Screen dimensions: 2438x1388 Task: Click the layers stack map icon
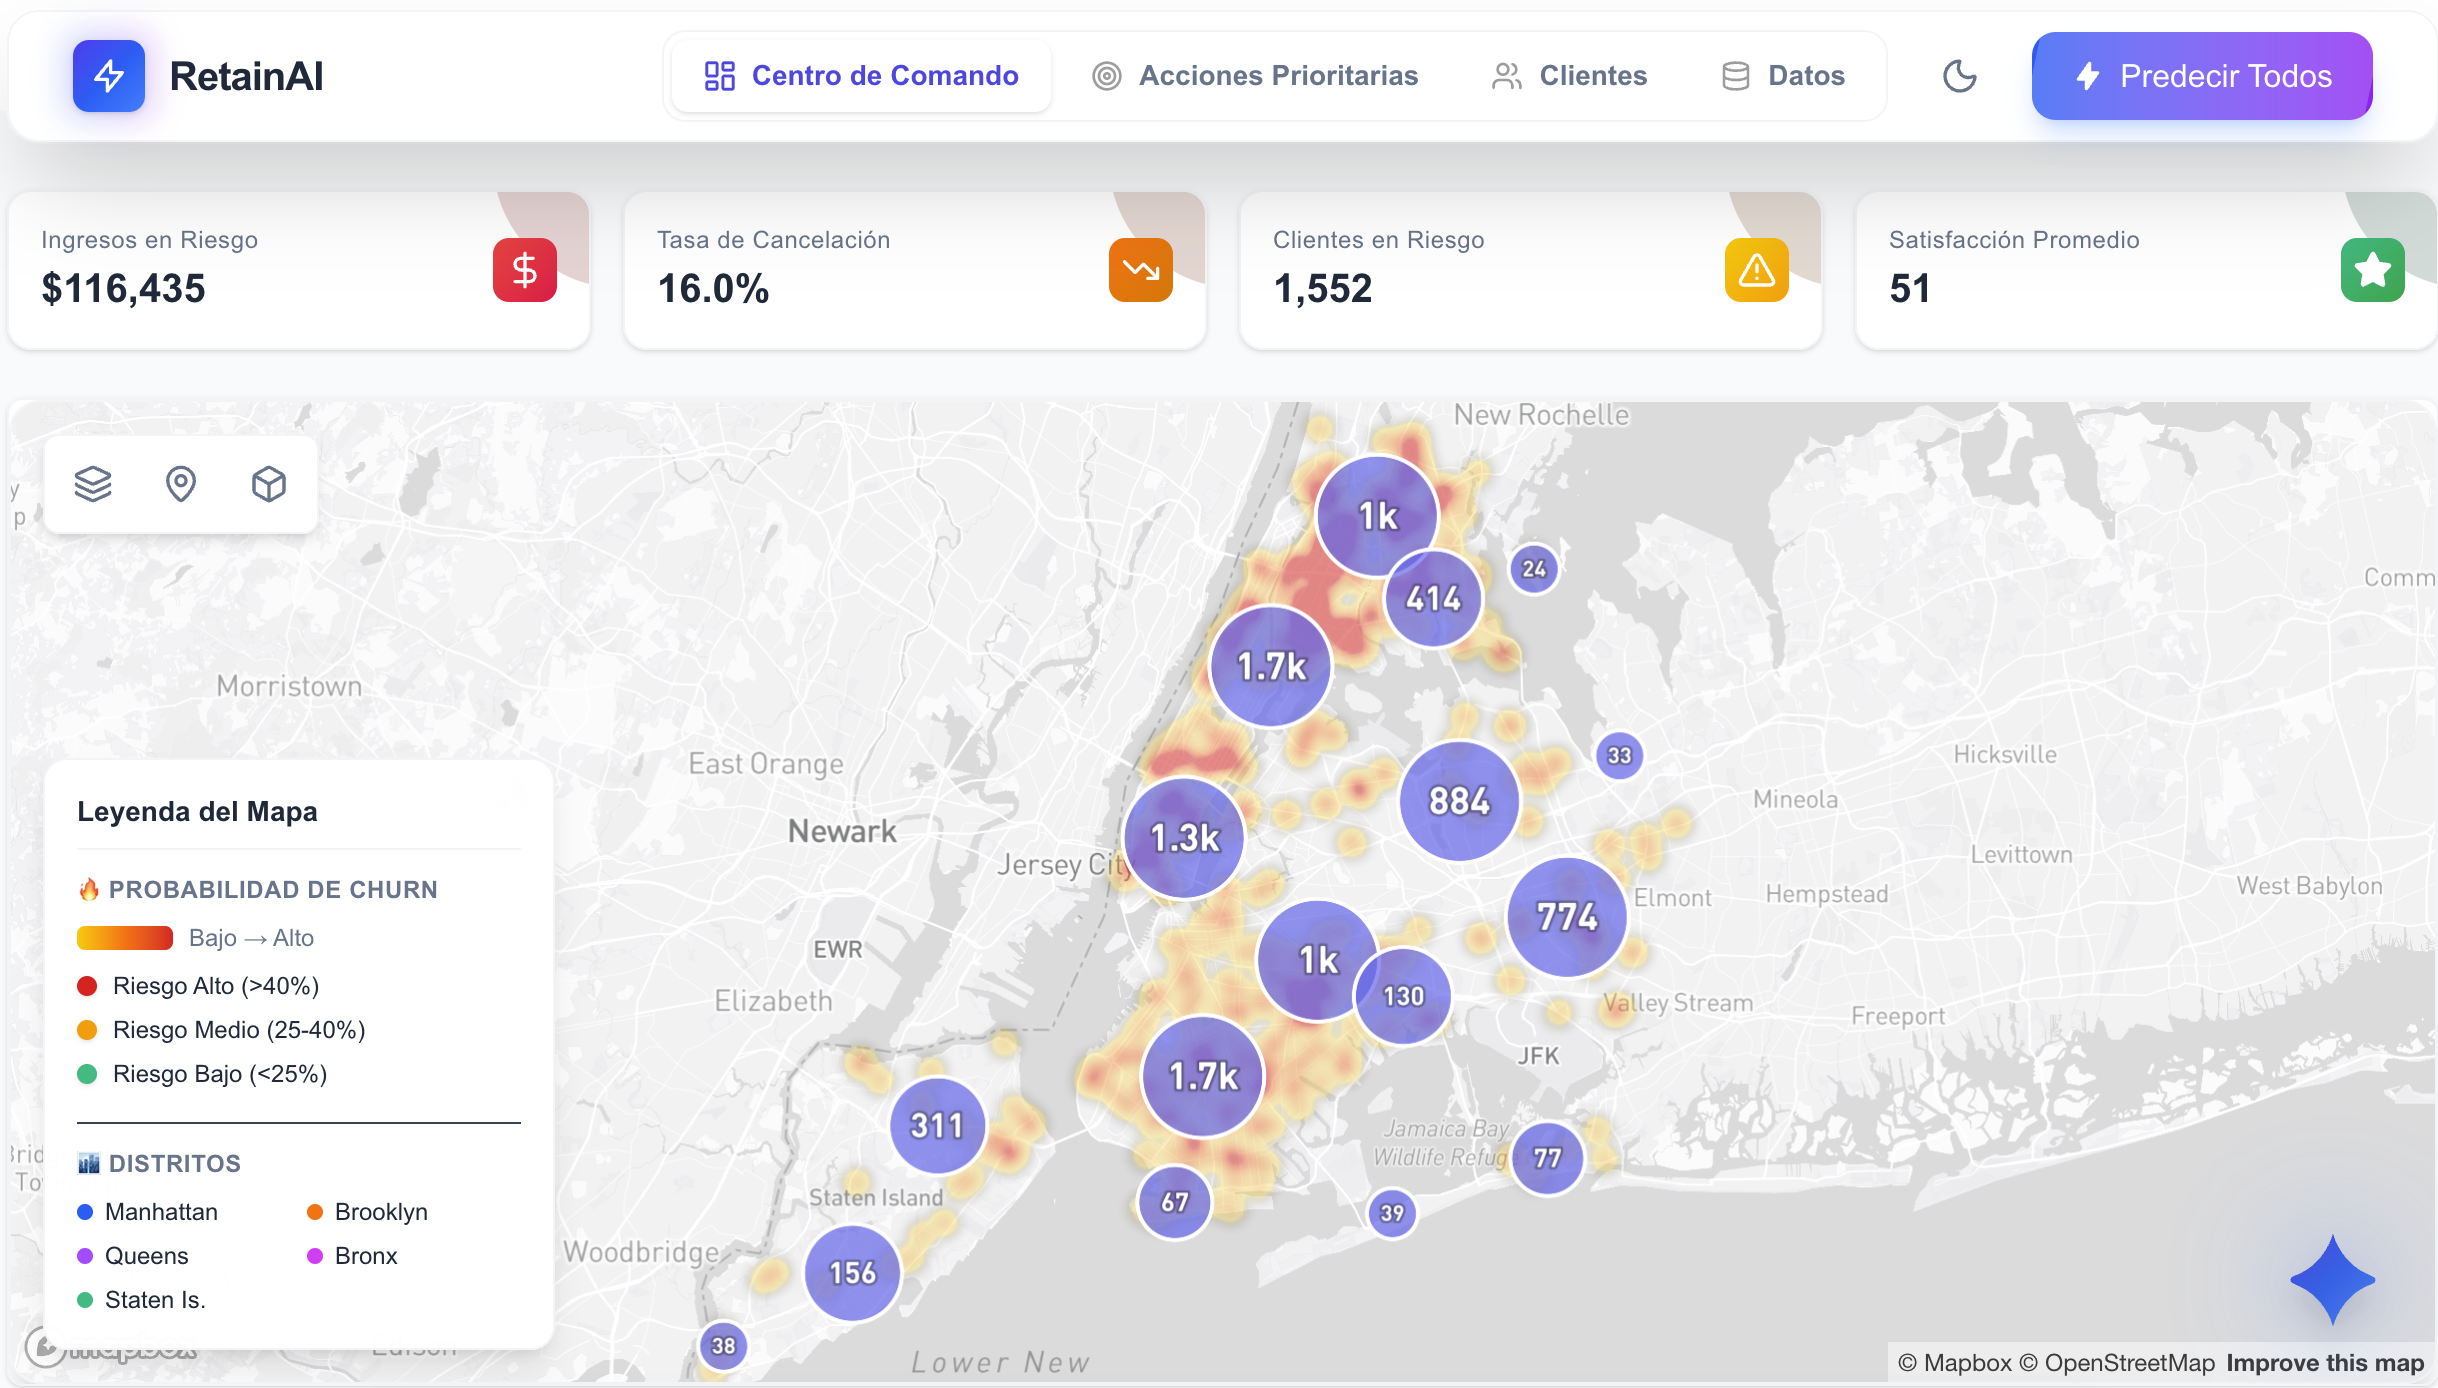coord(93,484)
